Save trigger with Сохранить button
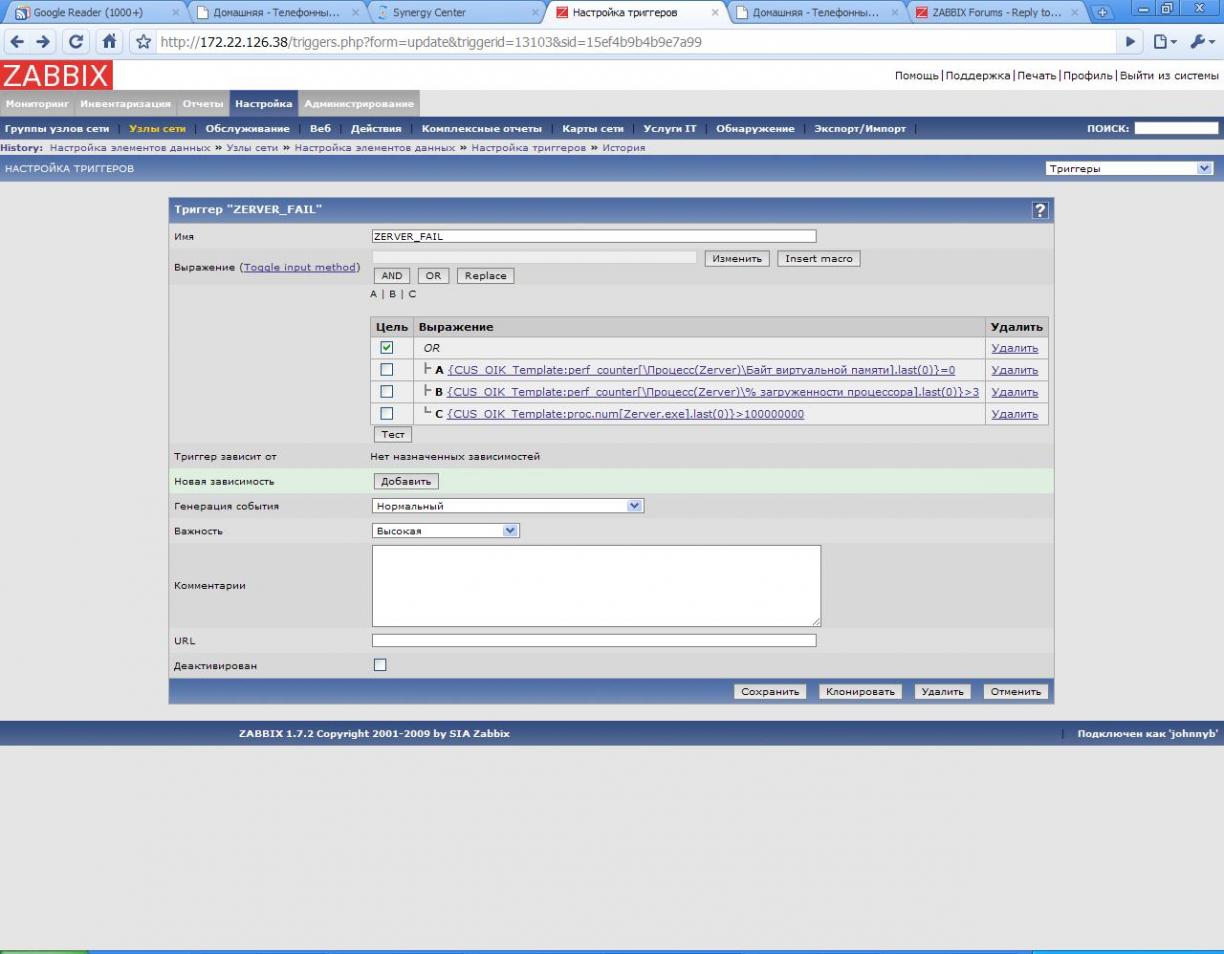Viewport: 1224px width, 954px height. [770, 692]
